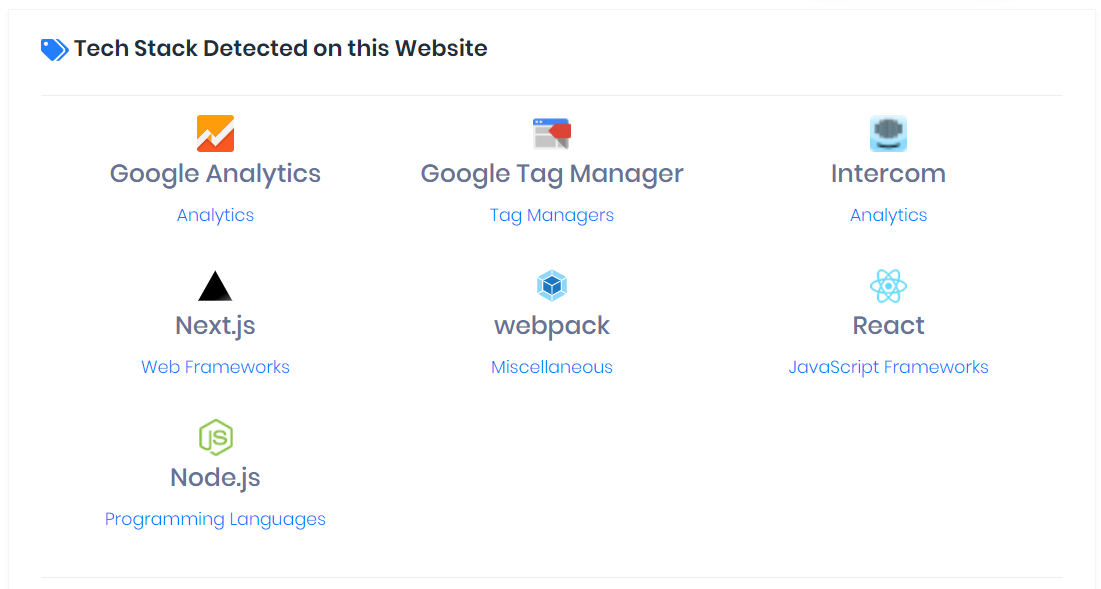
Task: Open the Analytics link under Google Analytics
Action: (216, 215)
